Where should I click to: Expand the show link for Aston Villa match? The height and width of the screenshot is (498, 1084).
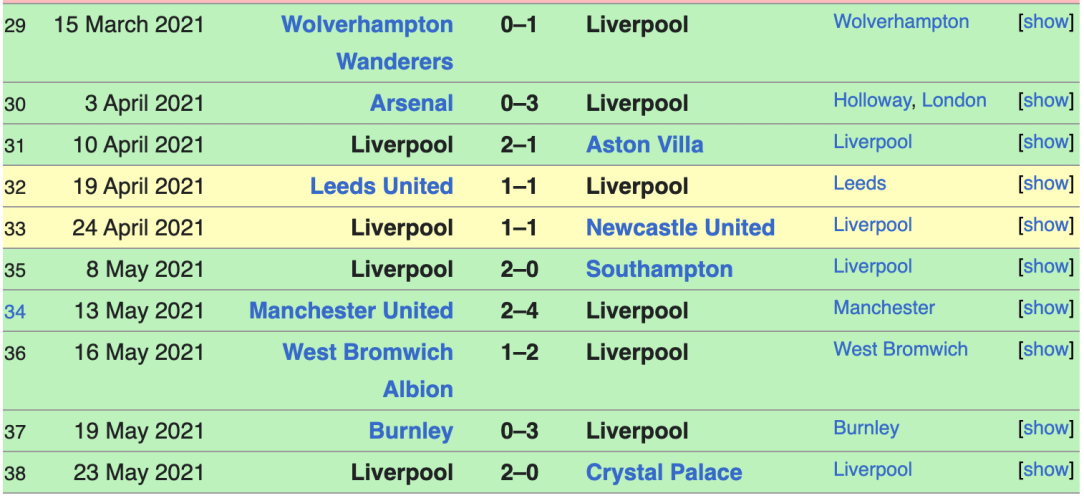(1047, 142)
